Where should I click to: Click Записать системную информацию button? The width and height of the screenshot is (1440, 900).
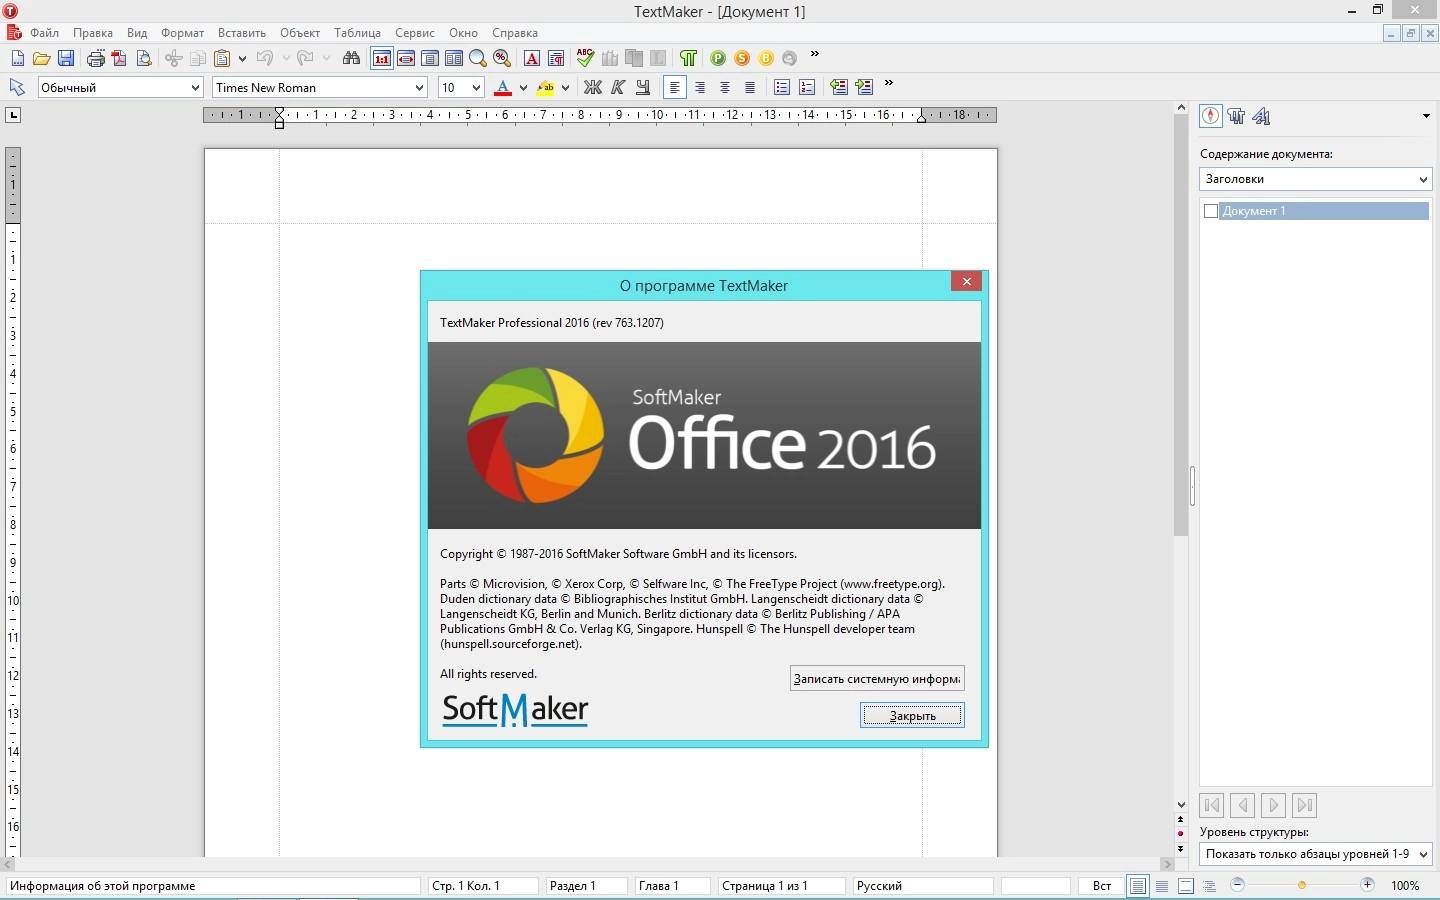[877, 679]
